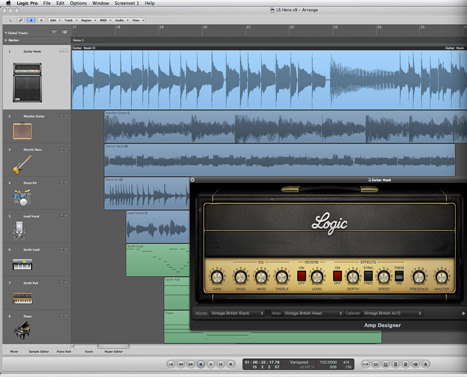Select the Electric Bass track icon
This screenshot has width=467, height=377.
(x=22, y=165)
